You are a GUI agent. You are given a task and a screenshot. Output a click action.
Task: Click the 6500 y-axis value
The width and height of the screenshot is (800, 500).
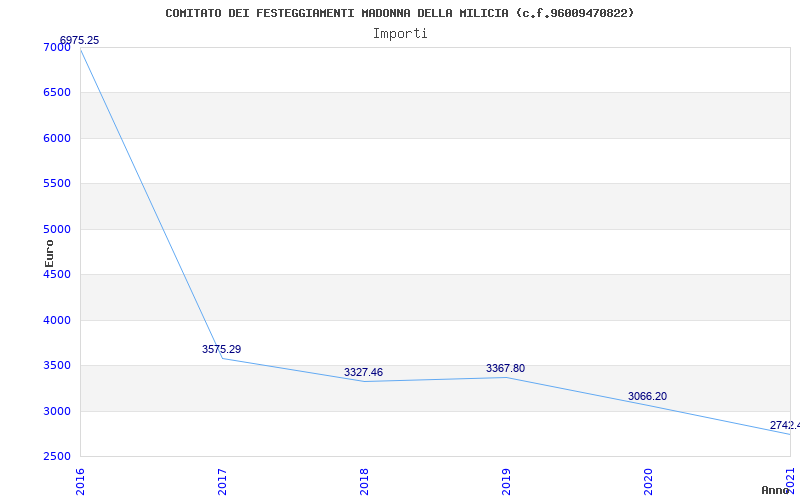pos(57,93)
